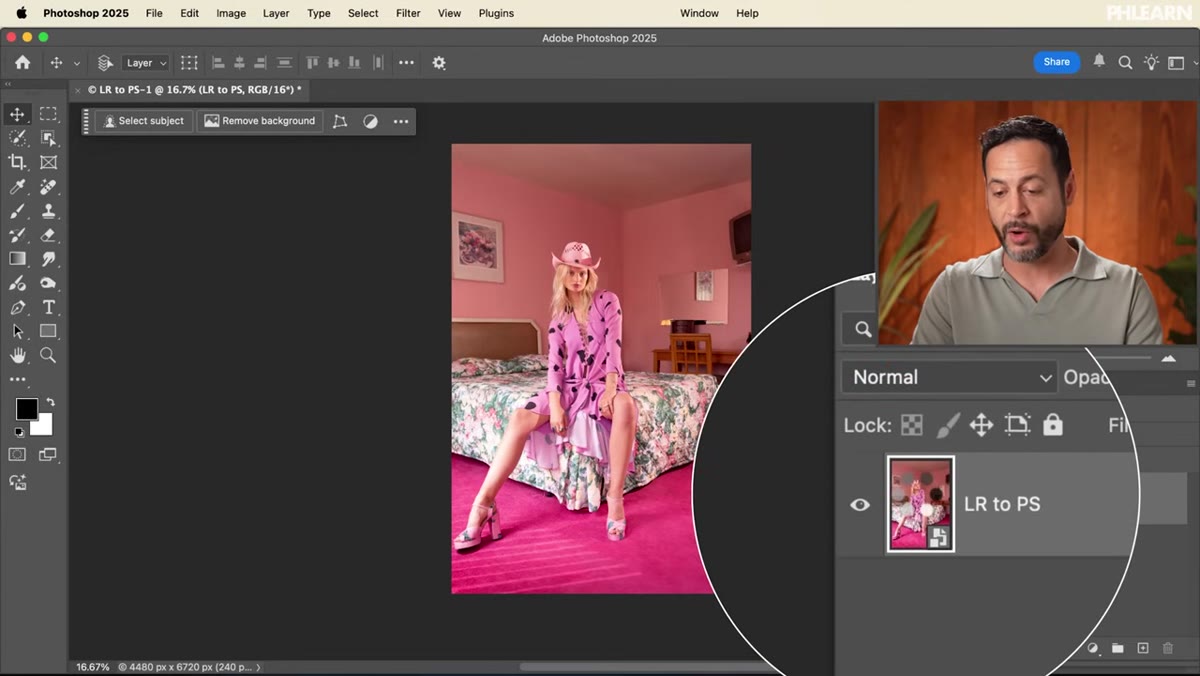
Task: Toggle lock image pixels brush icon
Action: [x=946, y=425]
